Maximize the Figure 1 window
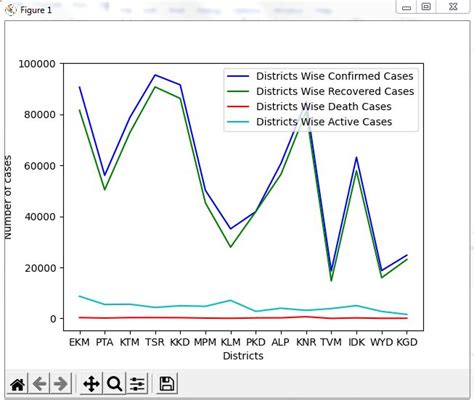The image size is (474, 400). [426, 7]
